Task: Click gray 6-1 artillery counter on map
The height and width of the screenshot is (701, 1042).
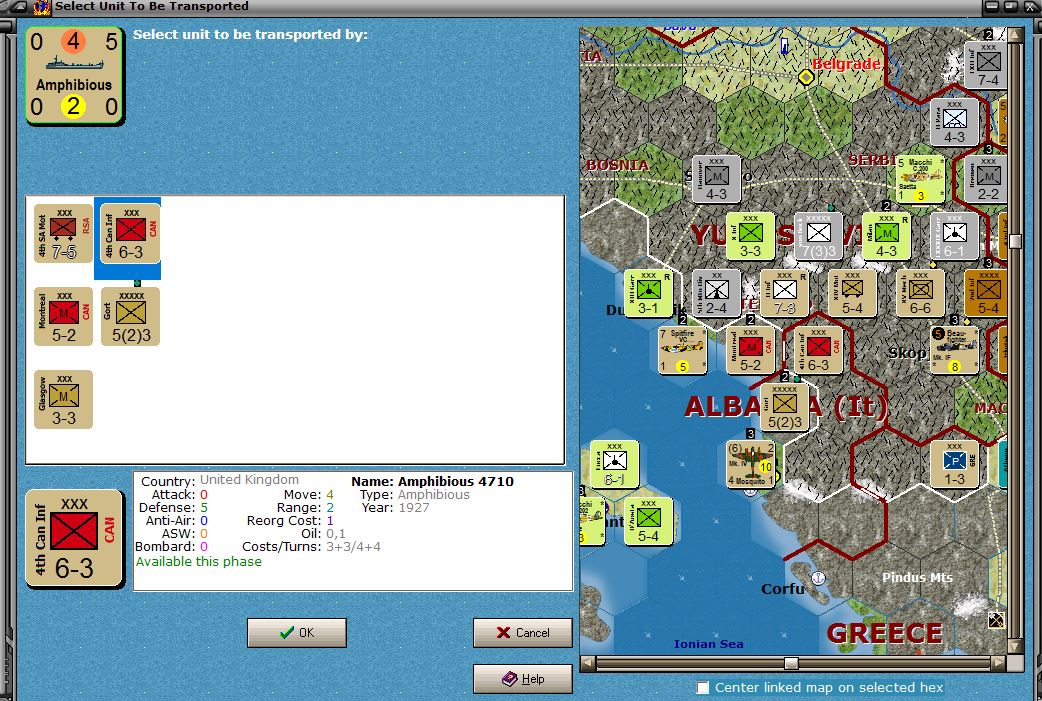Action: [954, 236]
